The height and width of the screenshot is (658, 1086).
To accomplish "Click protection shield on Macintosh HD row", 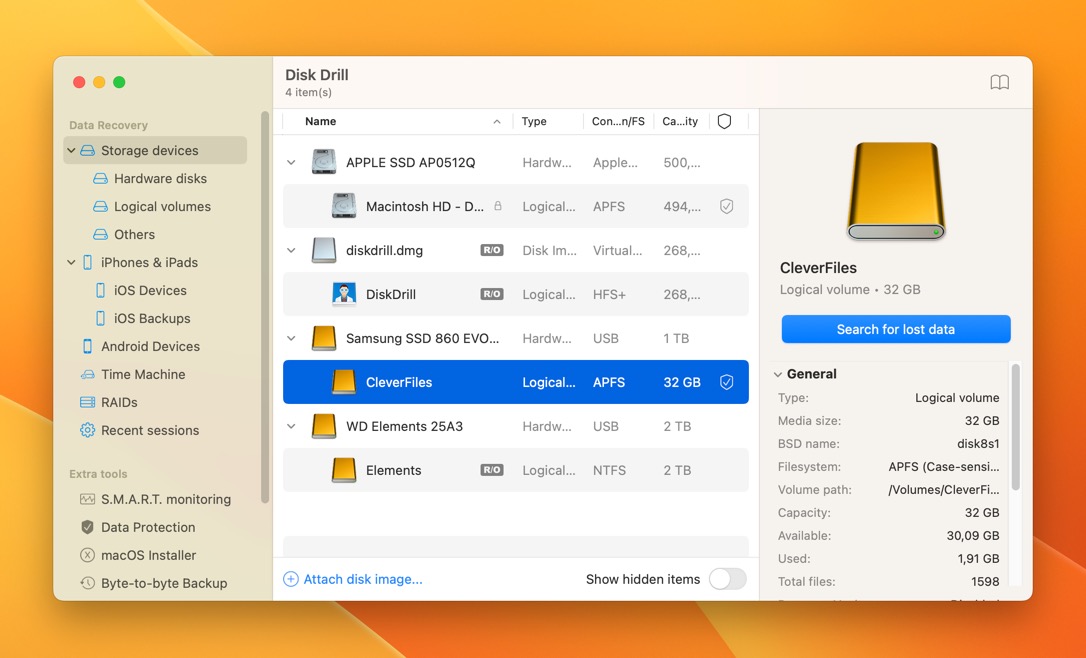I will tap(726, 206).
